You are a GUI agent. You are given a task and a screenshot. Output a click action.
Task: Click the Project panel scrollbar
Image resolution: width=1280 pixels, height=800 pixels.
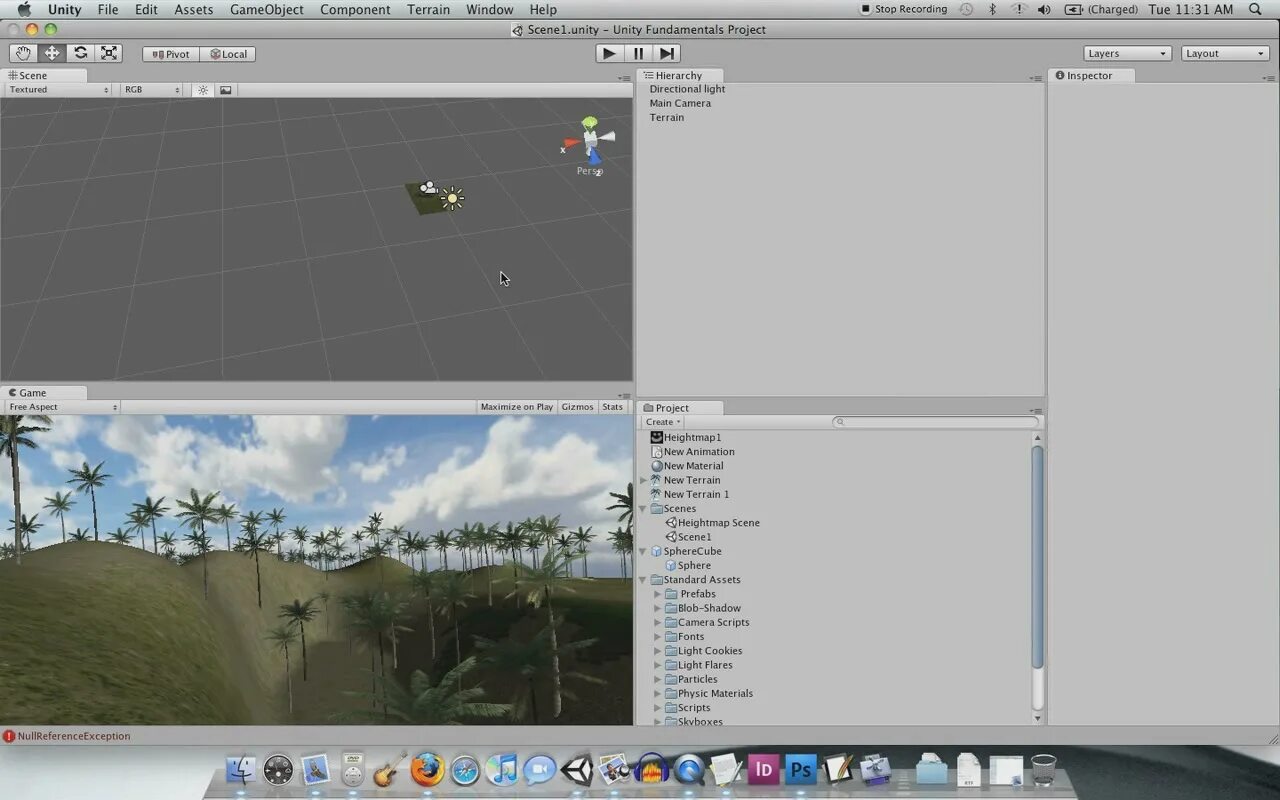(1037, 558)
